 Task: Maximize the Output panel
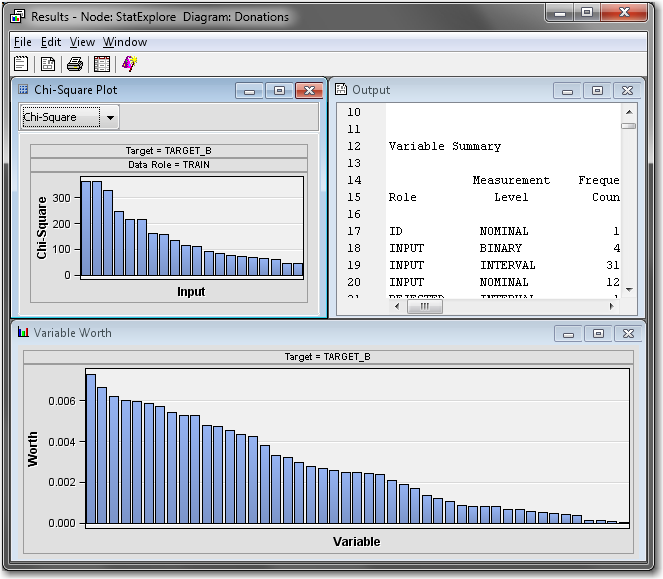pyautogui.click(x=597, y=91)
